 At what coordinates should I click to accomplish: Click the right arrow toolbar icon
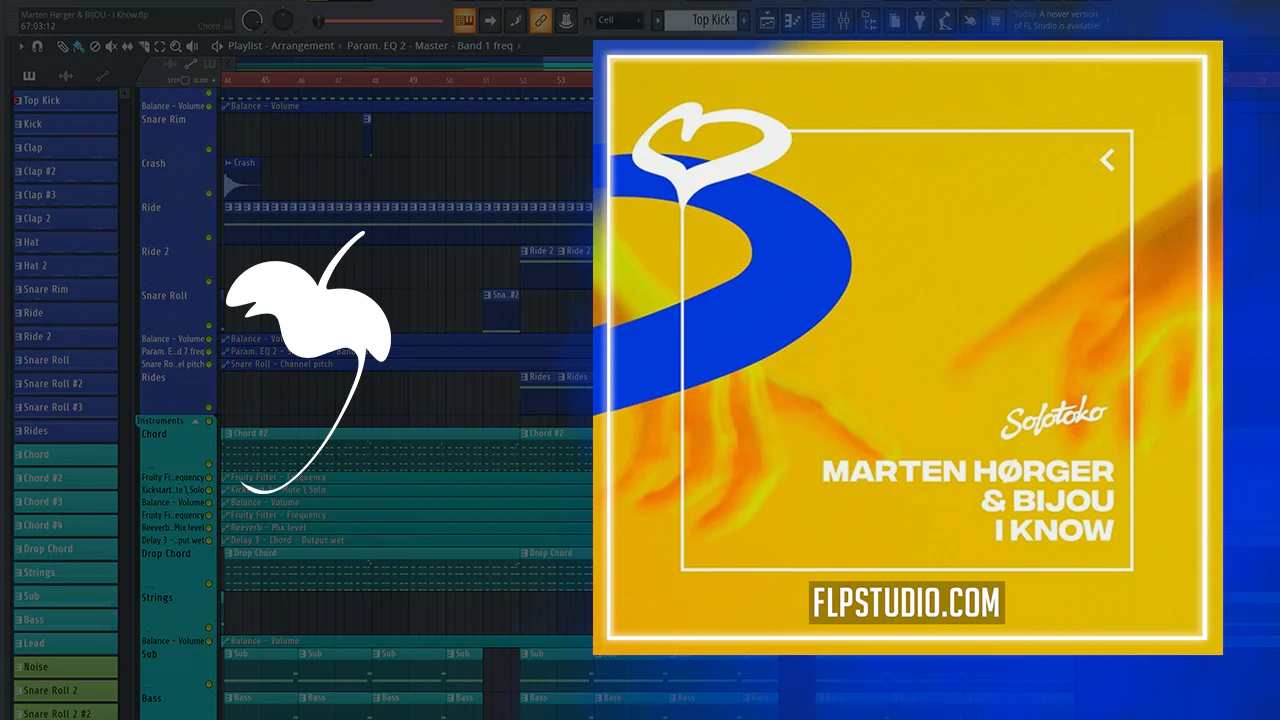pyautogui.click(x=490, y=20)
